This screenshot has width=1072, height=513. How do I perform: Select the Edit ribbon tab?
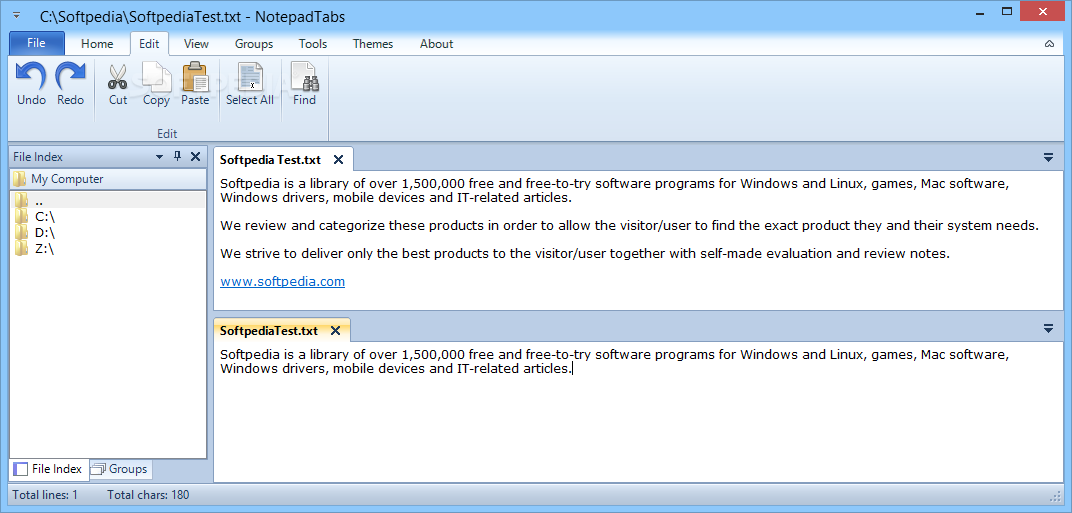(x=149, y=44)
